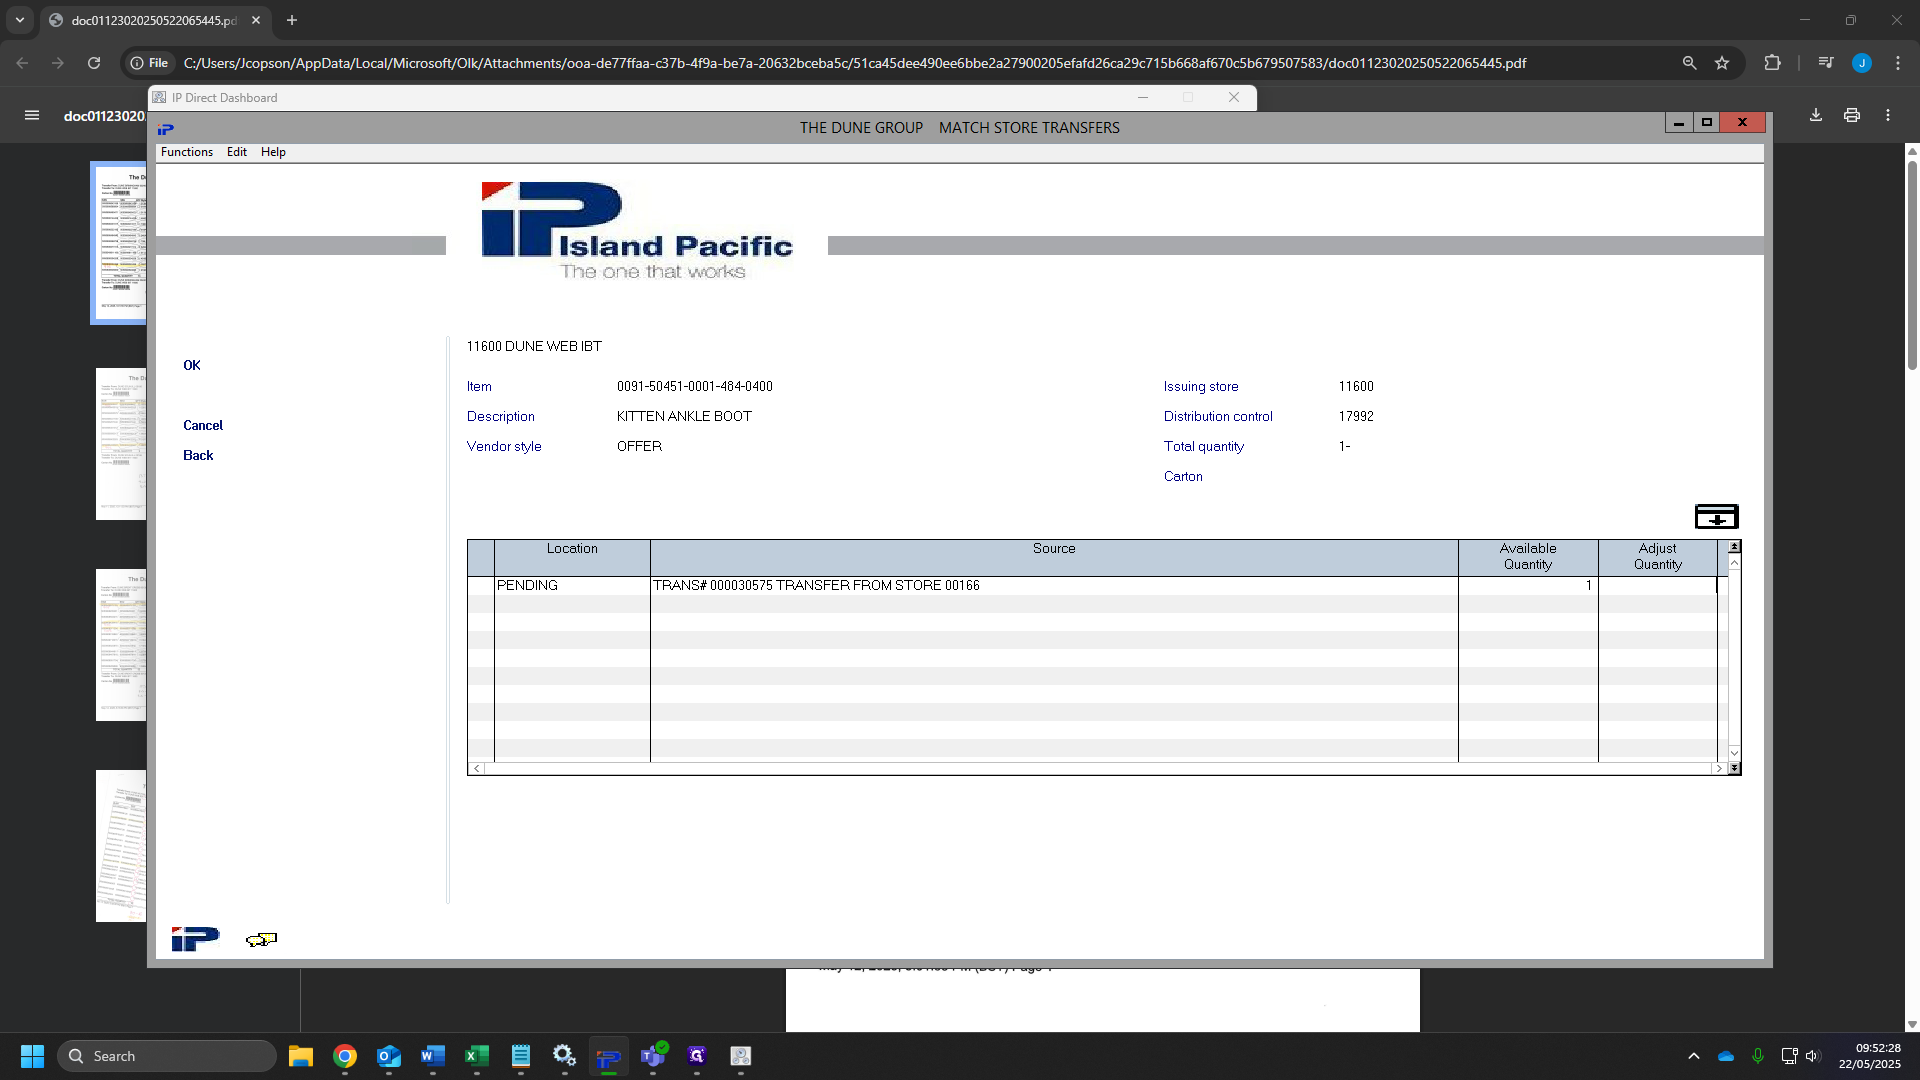Open Excel from the taskbar
The width and height of the screenshot is (1920, 1080).
coord(477,1056)
